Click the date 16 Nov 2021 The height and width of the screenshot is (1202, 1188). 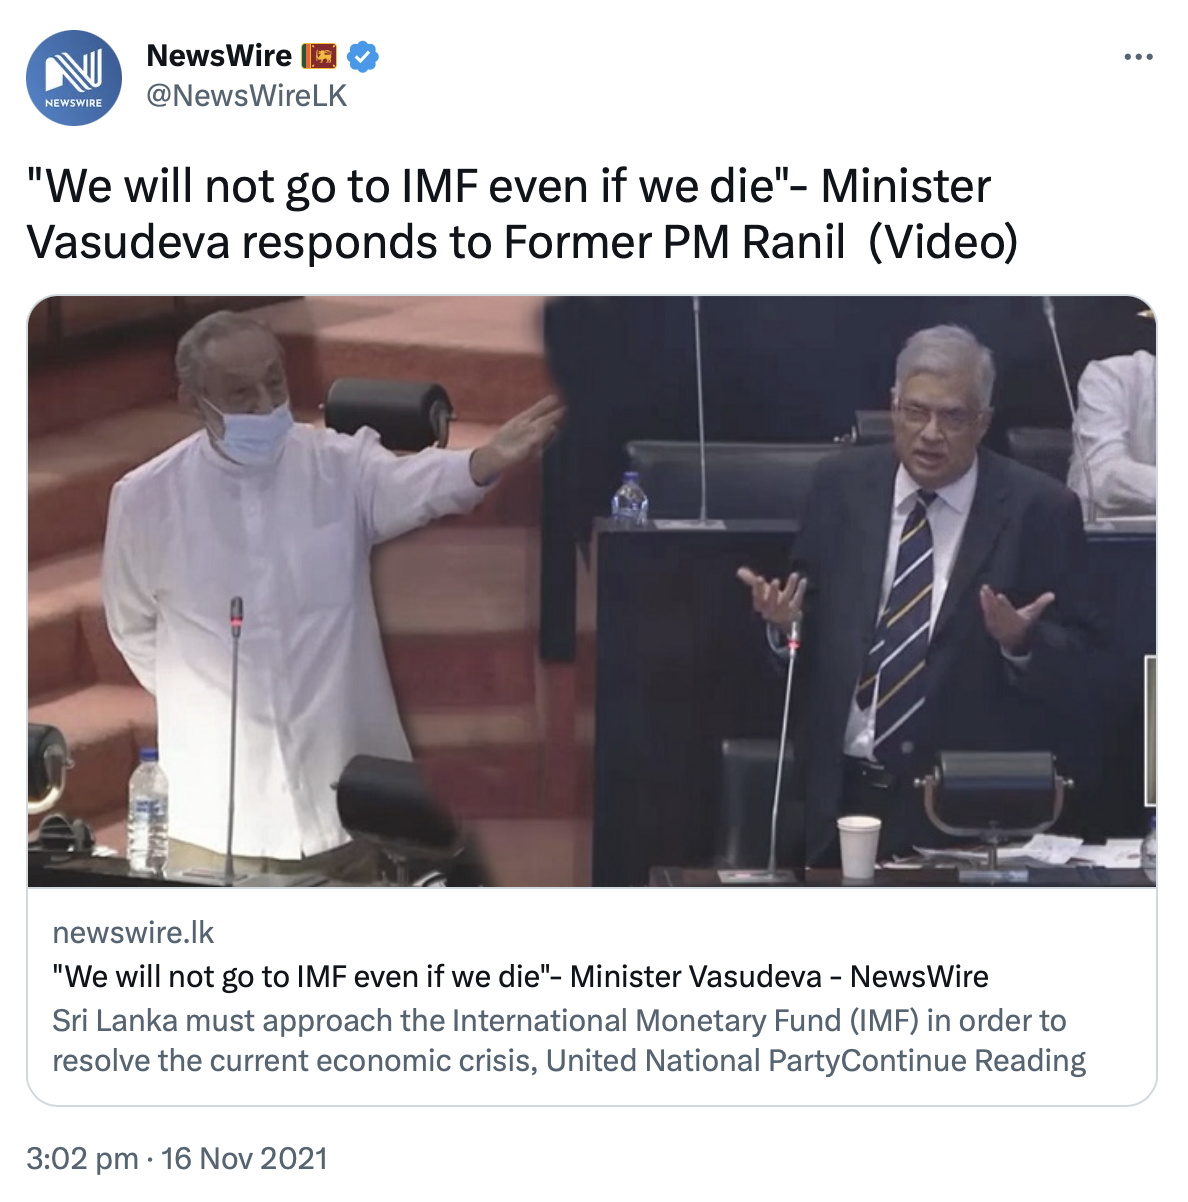tap(244, 1159)
